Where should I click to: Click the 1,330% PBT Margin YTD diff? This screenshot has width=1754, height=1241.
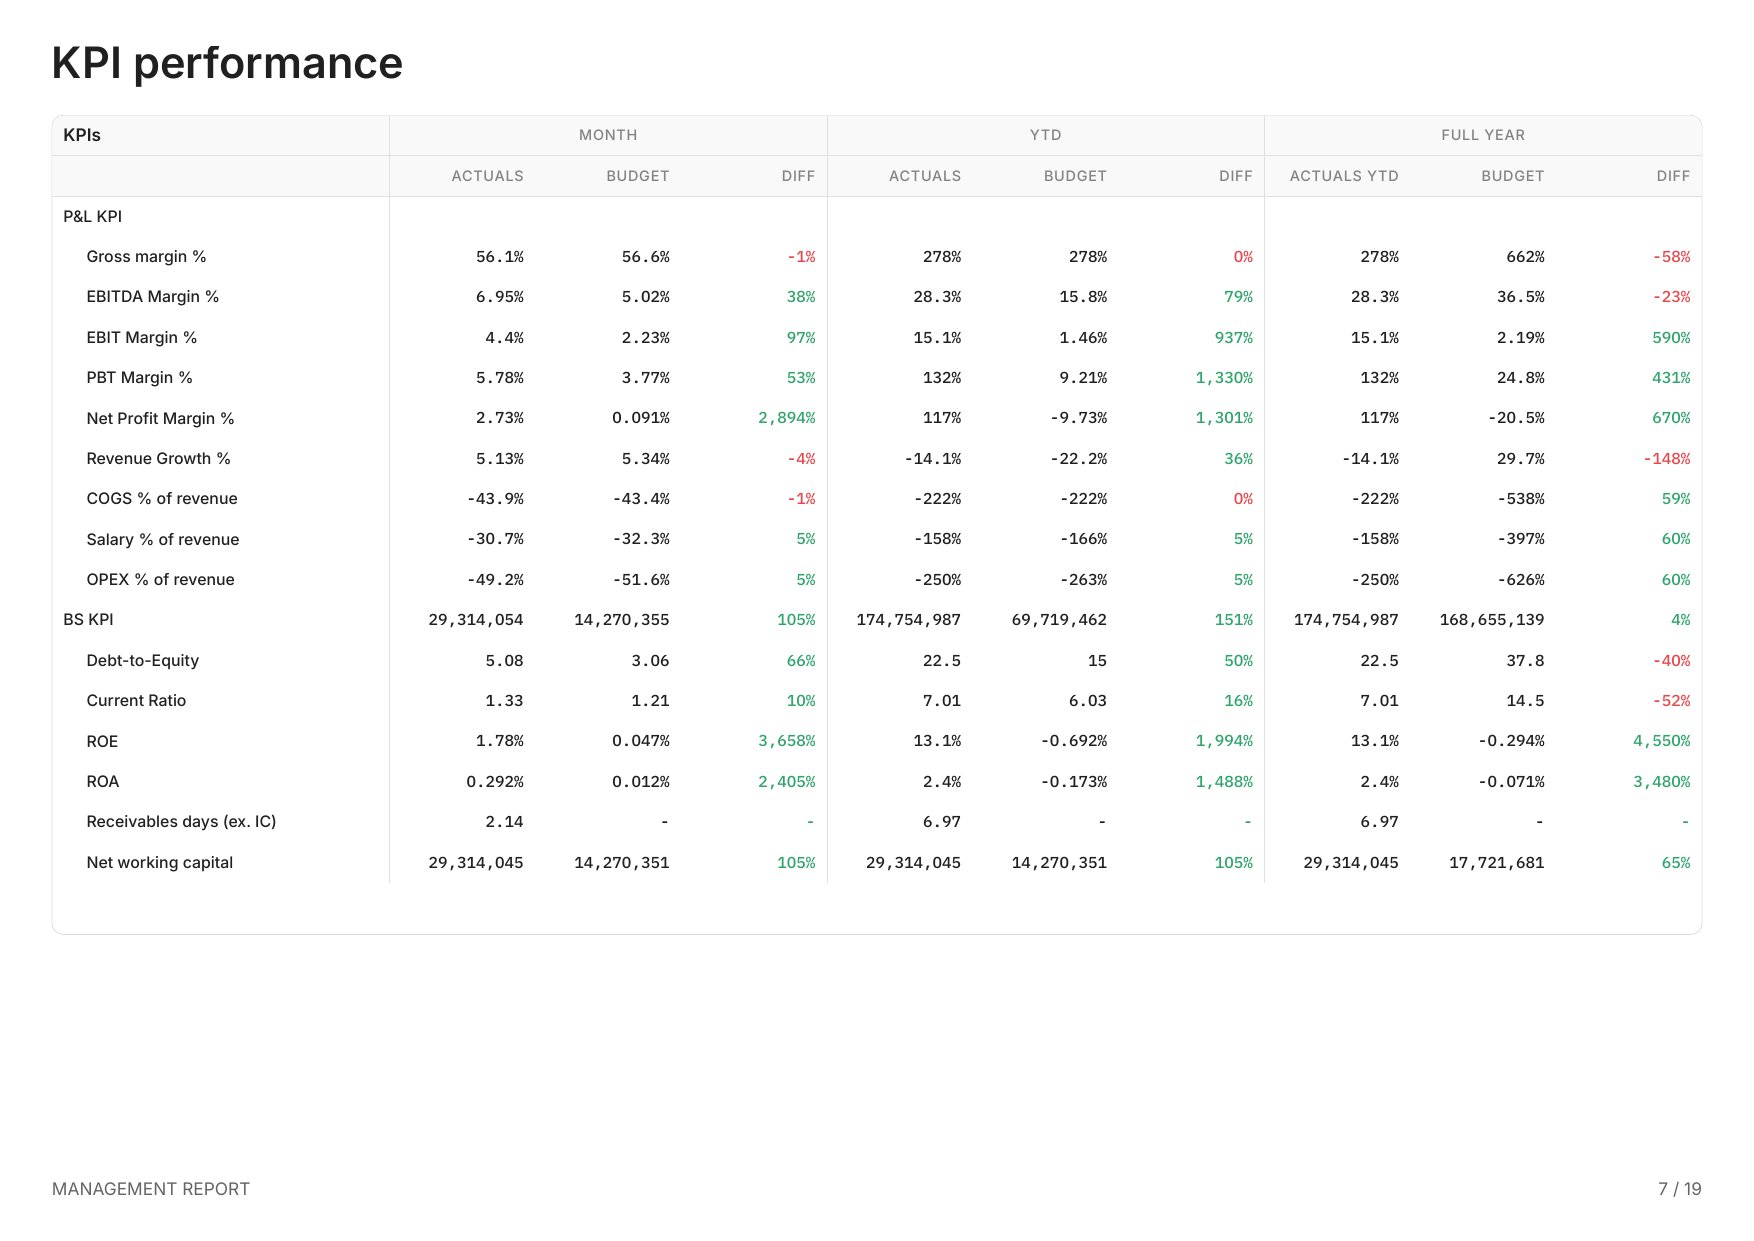pyautogui.click(x=1224, y=378)
